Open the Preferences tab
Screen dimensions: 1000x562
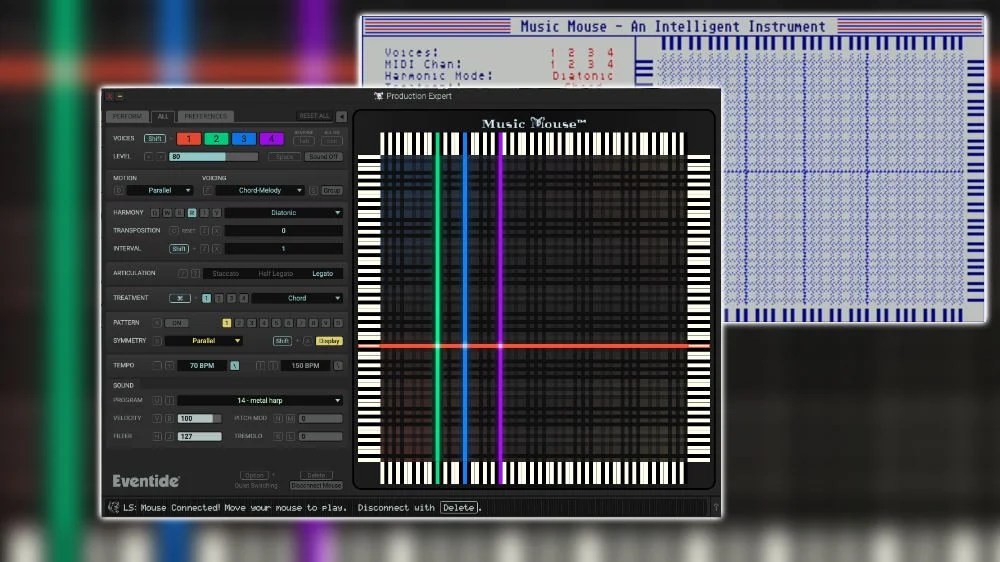point(205,116)
